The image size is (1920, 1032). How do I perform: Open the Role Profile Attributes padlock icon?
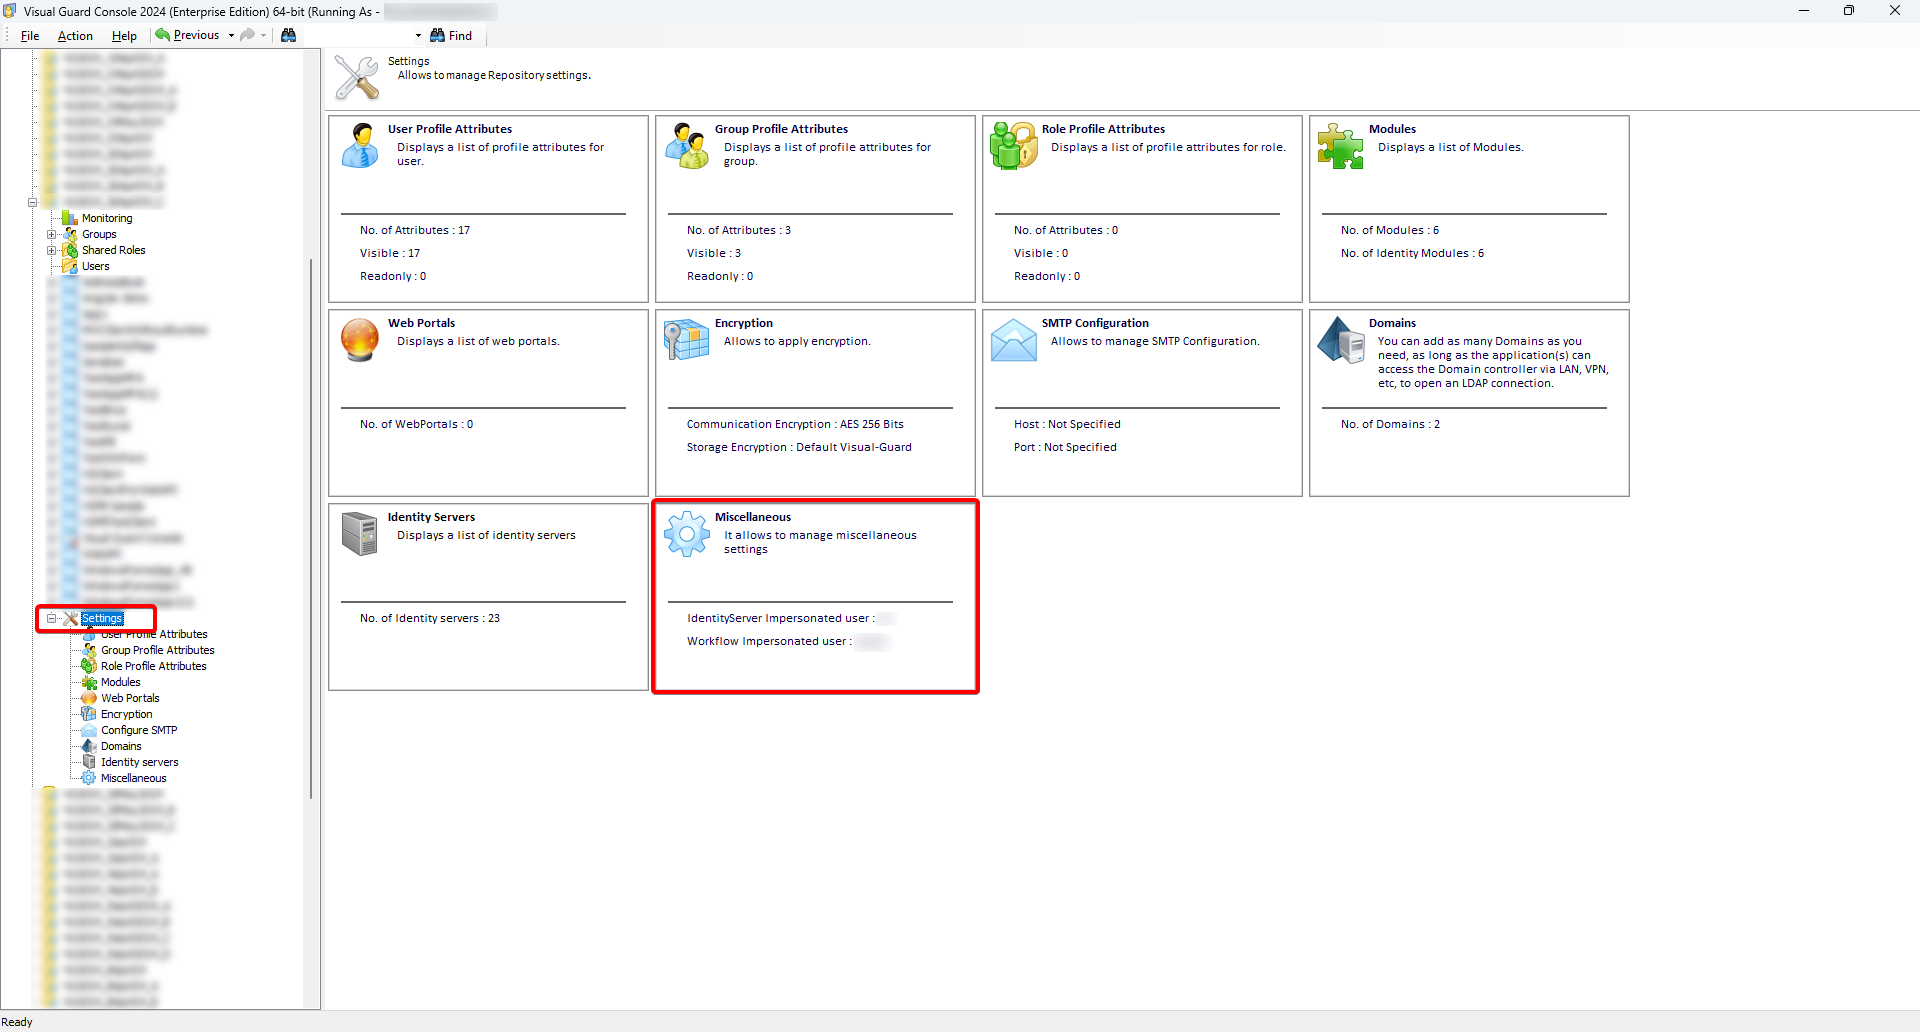1014,146
